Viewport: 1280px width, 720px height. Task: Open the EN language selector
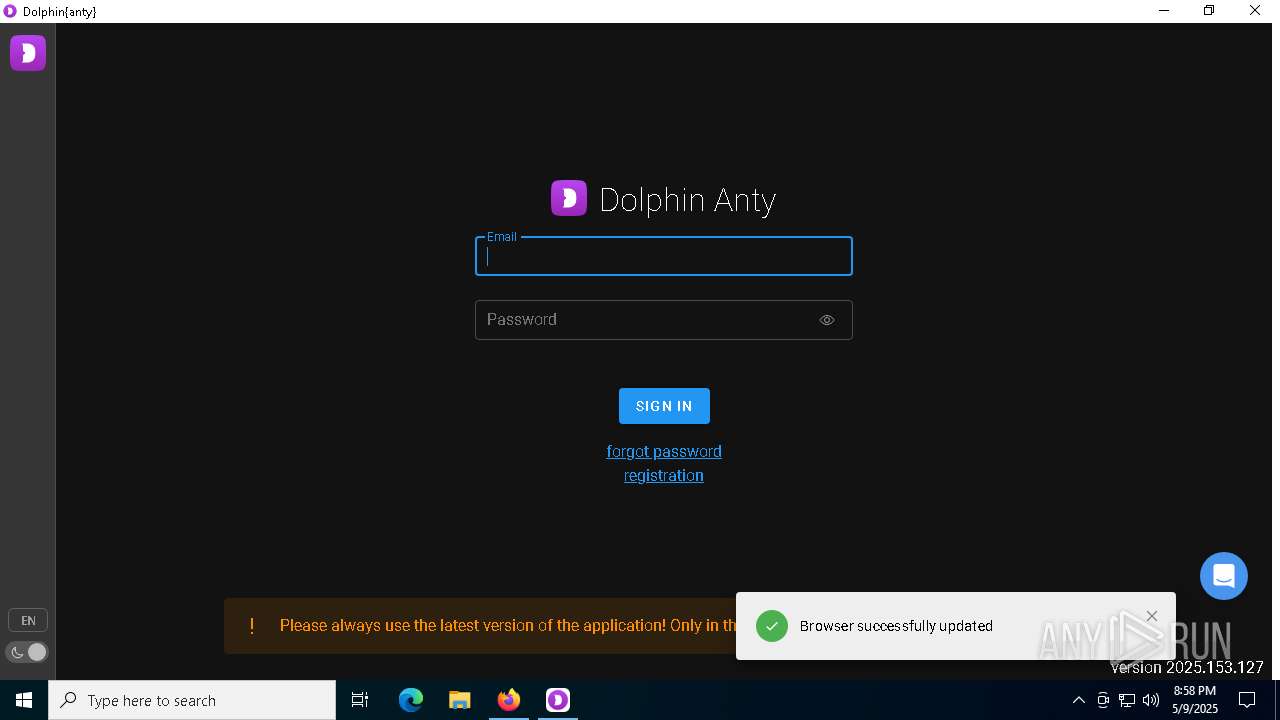pos(28,621)
